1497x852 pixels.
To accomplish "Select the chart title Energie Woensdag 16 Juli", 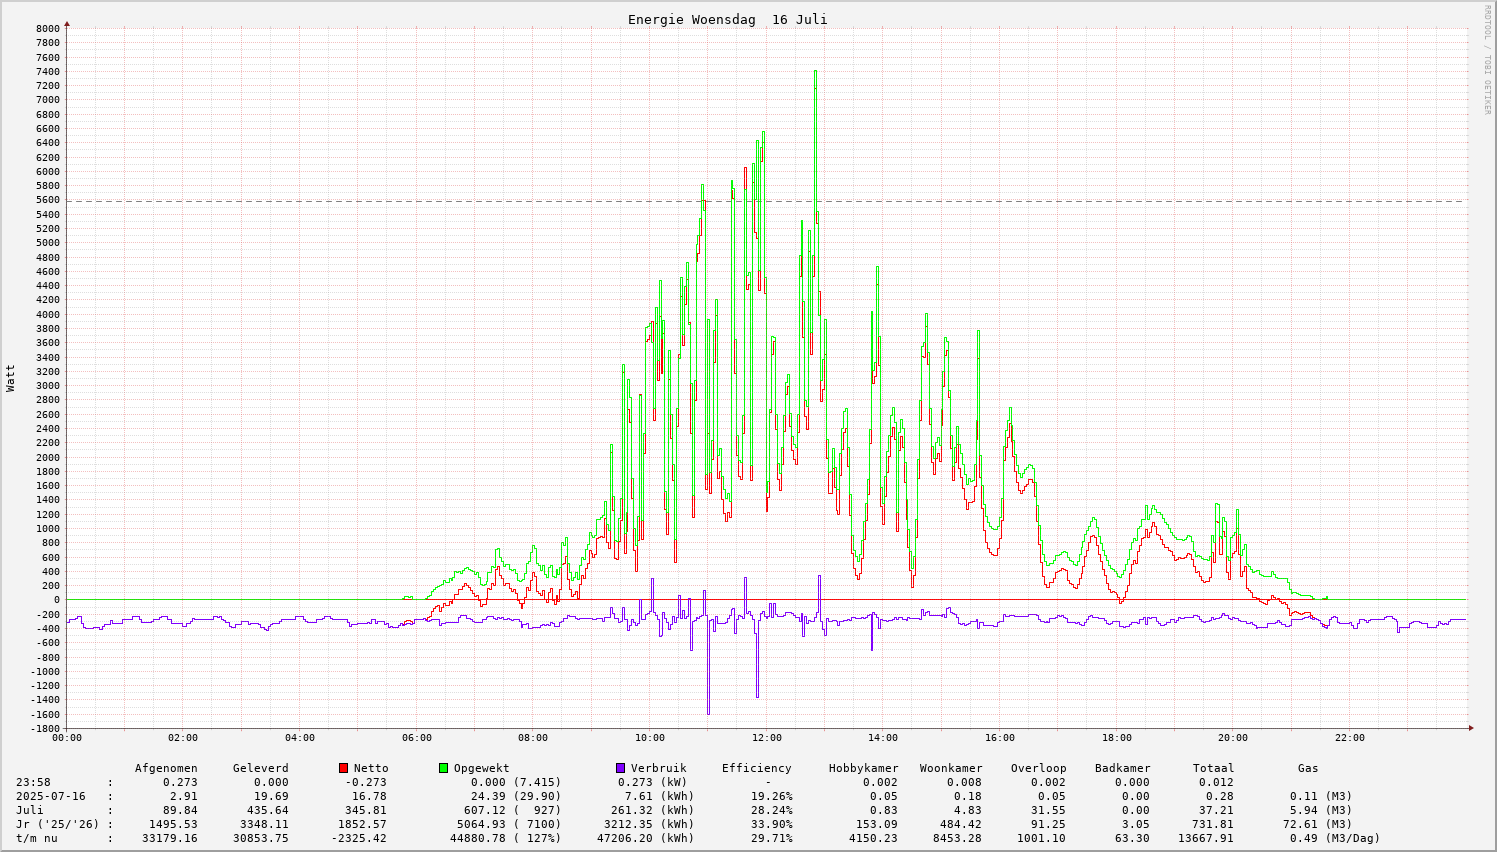I will (x=727, y=20).
